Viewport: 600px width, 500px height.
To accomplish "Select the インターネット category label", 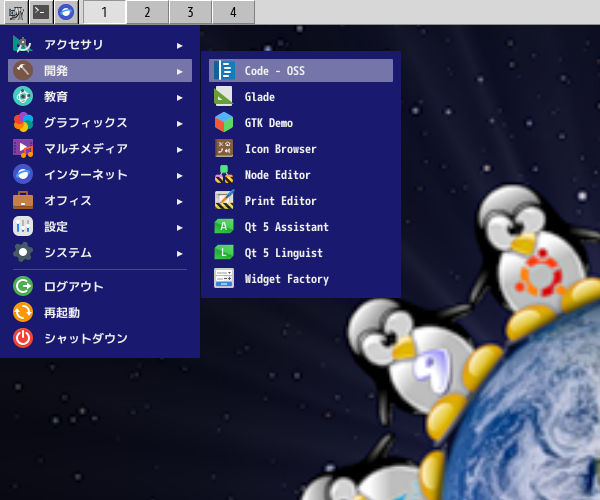I will tap(86, 174).
